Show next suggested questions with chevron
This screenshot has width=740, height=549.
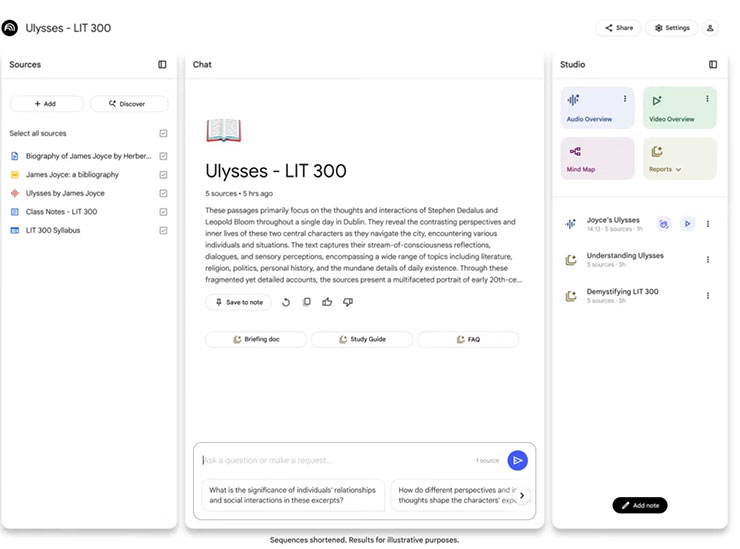point(521,496)
